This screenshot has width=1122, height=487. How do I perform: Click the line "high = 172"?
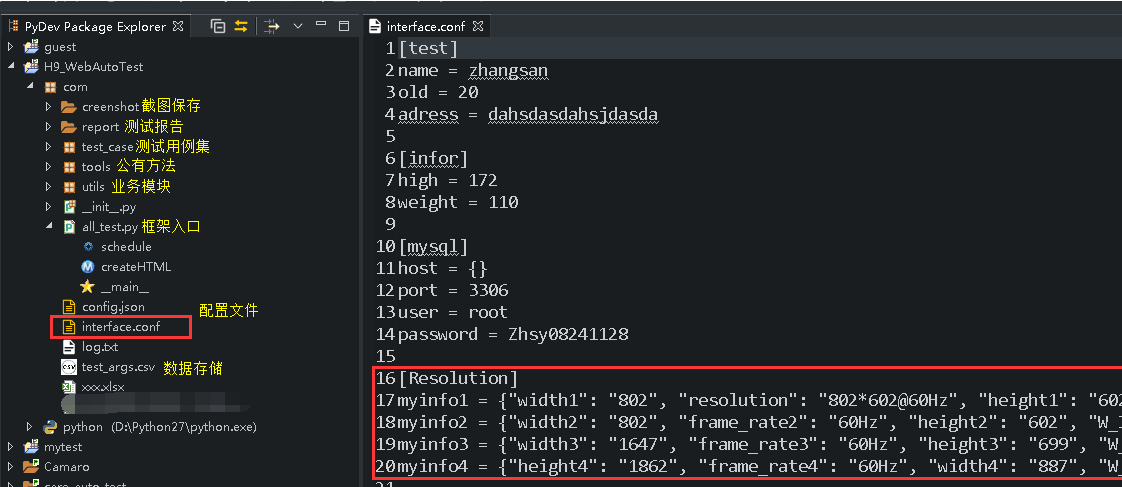click(447, 180)
